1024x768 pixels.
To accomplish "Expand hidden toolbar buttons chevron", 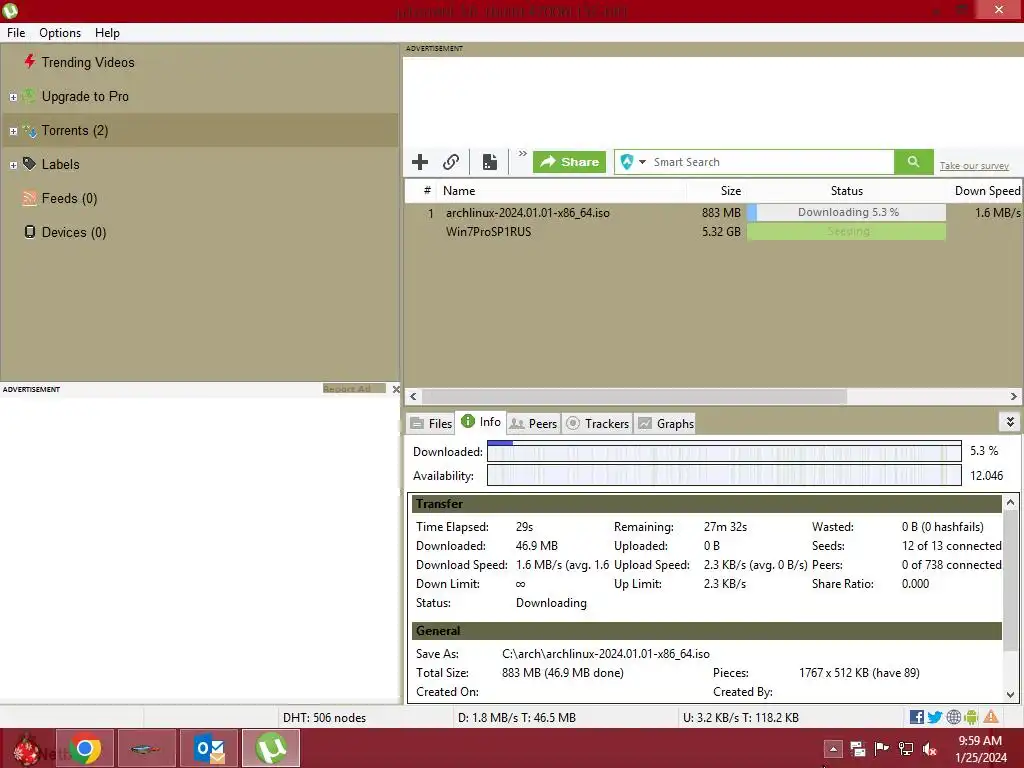I will pyautogui.click(x=522, y=154).
